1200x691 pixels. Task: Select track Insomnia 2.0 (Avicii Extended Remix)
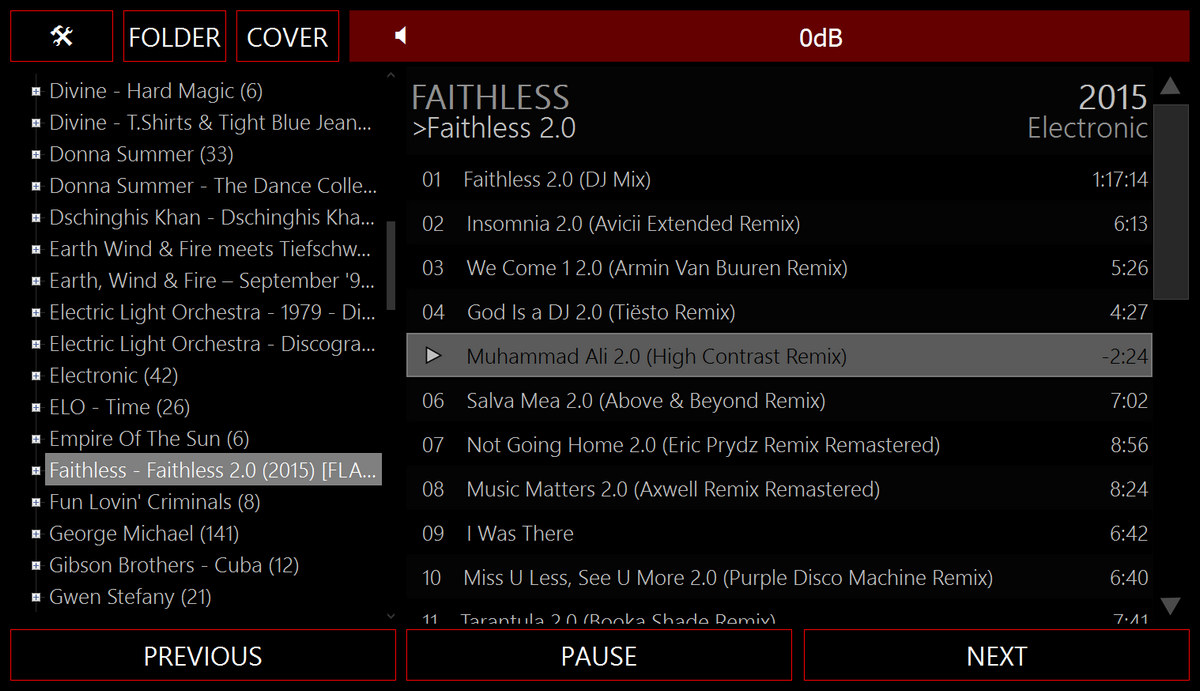coord(779,224)
